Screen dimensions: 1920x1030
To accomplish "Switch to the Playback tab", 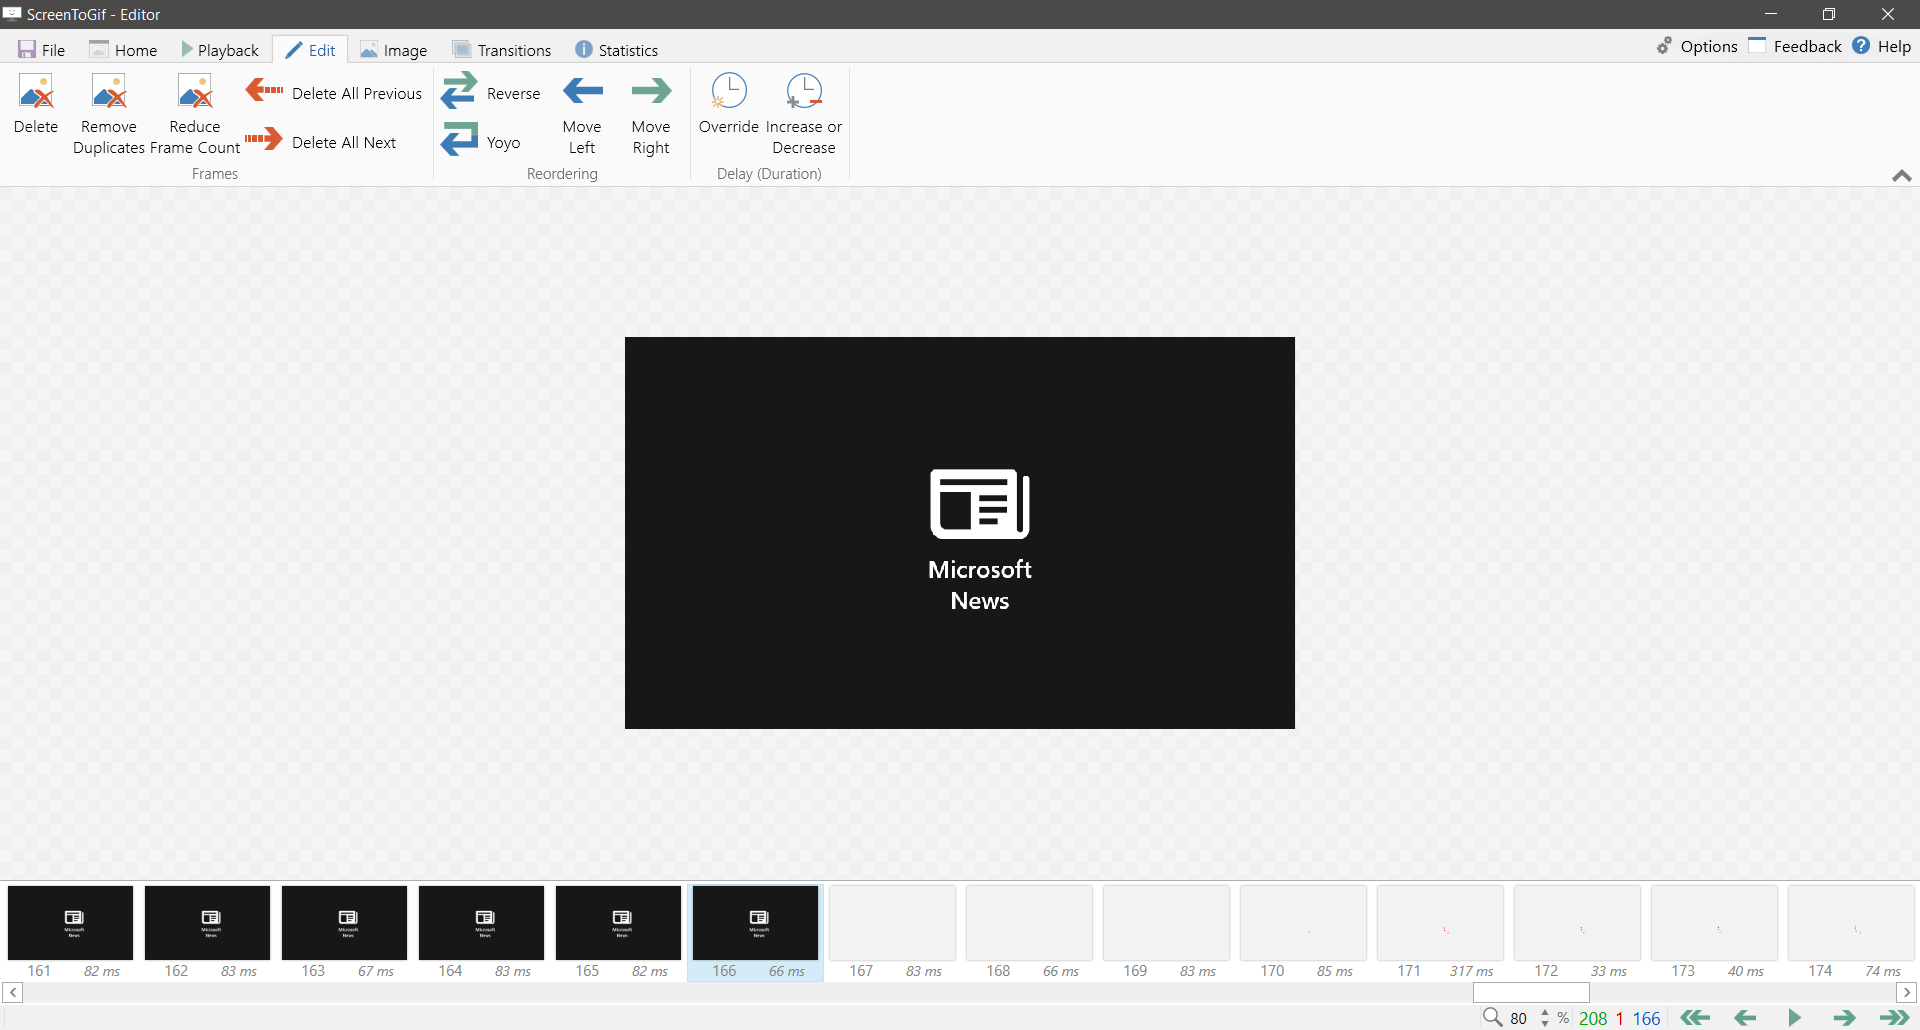I will click(x=220, y=50).
